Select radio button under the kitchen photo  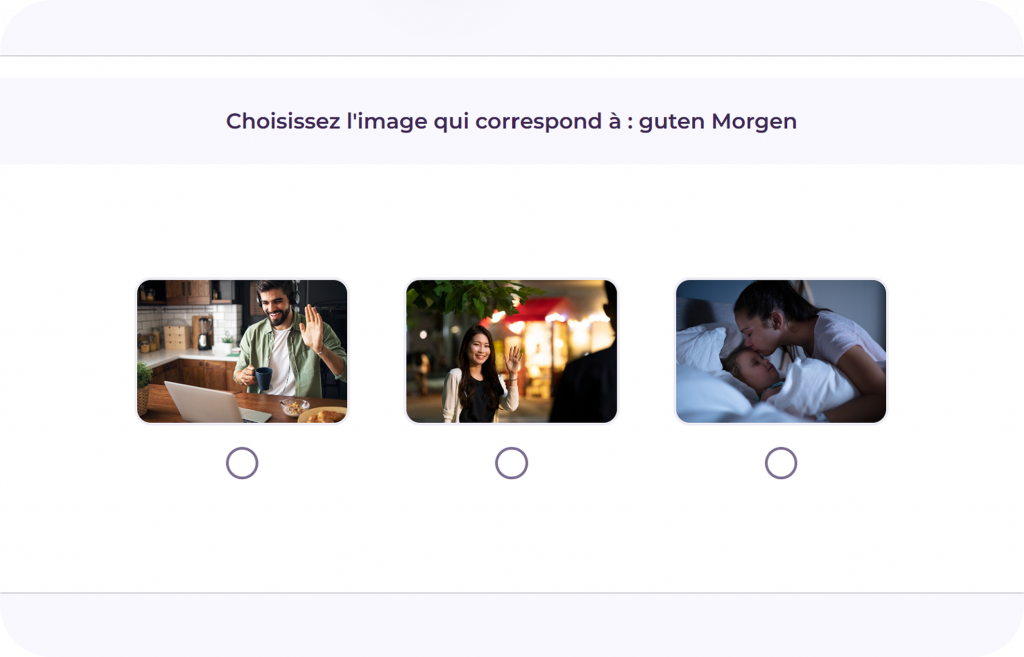pos(242,463)
